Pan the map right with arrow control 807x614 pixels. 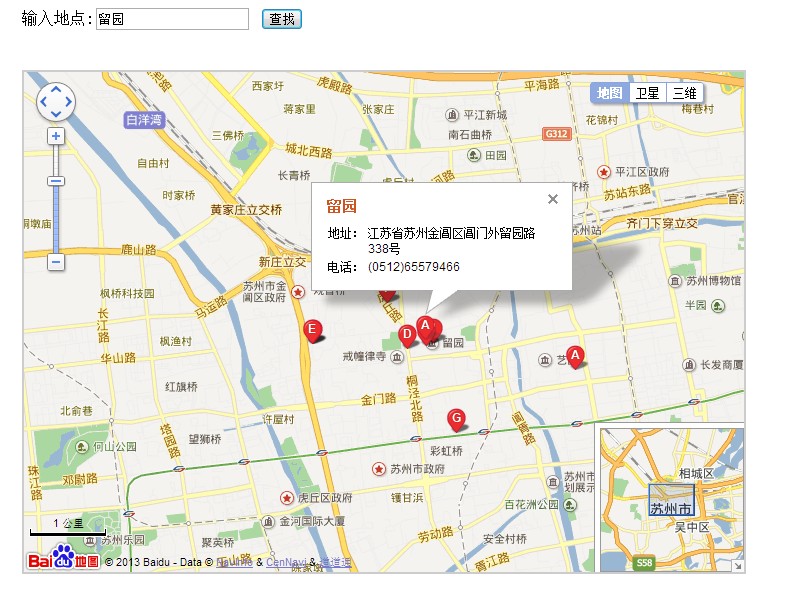[68, 102]
